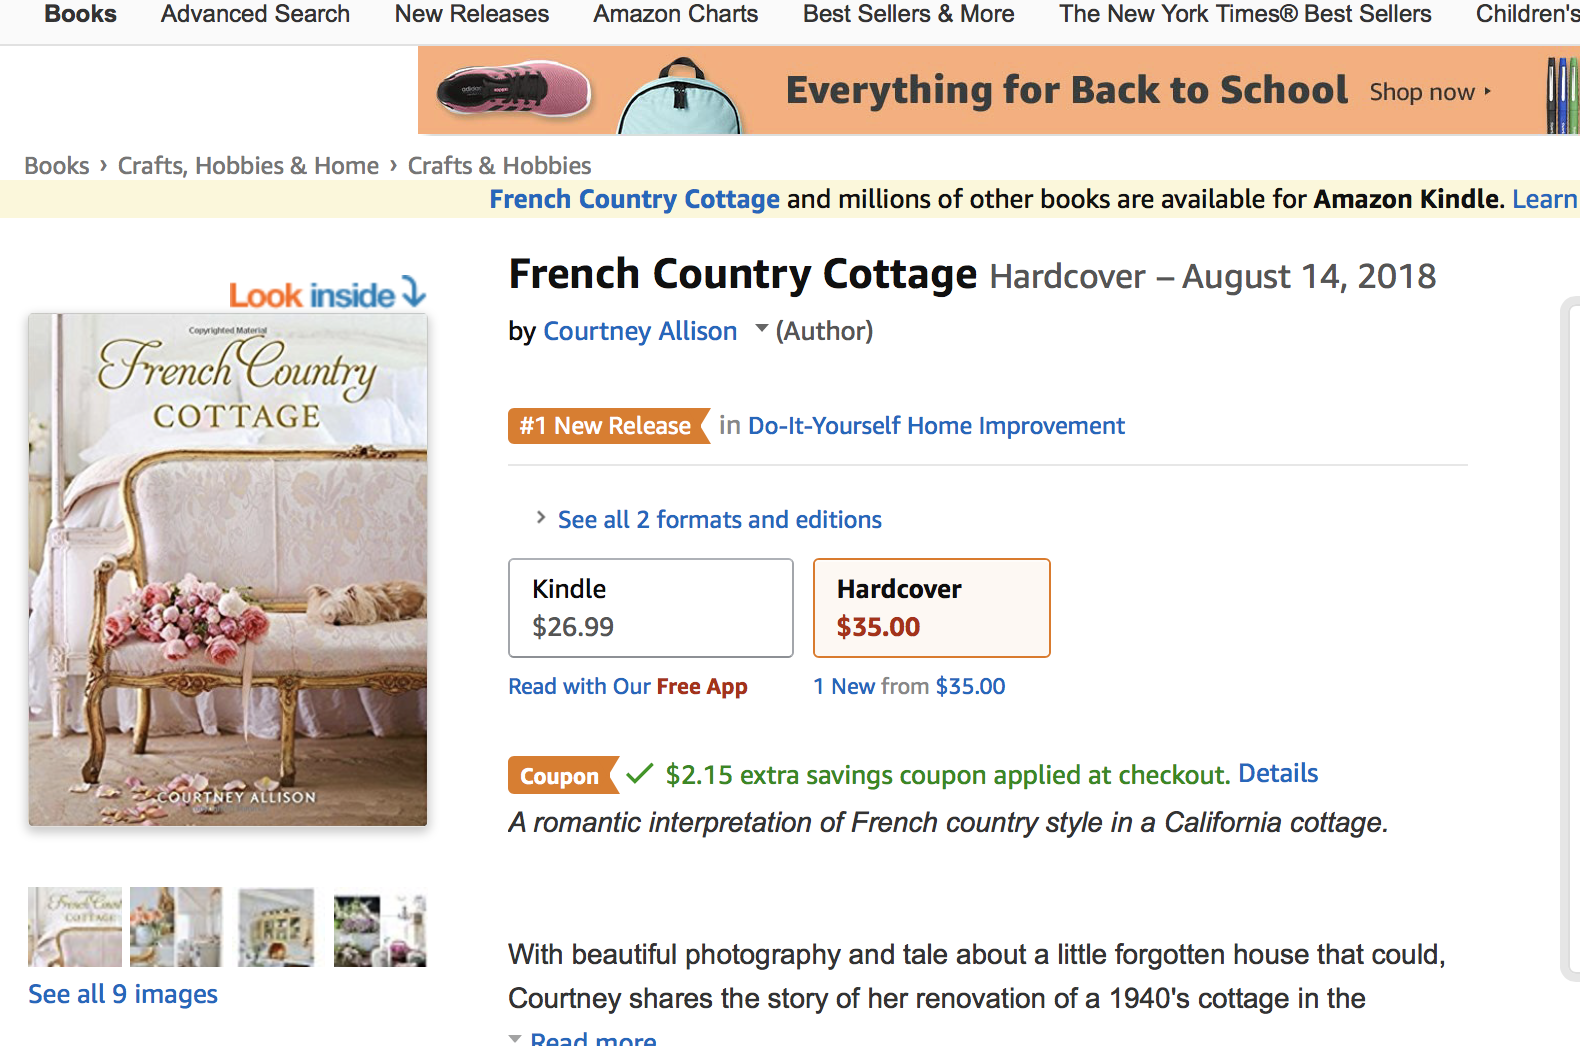The height and width of the screenshot is (1046, 1580).
Task: Expand See all 2 formats and editions
Action: pyautogui.click(x=719, y=520)
